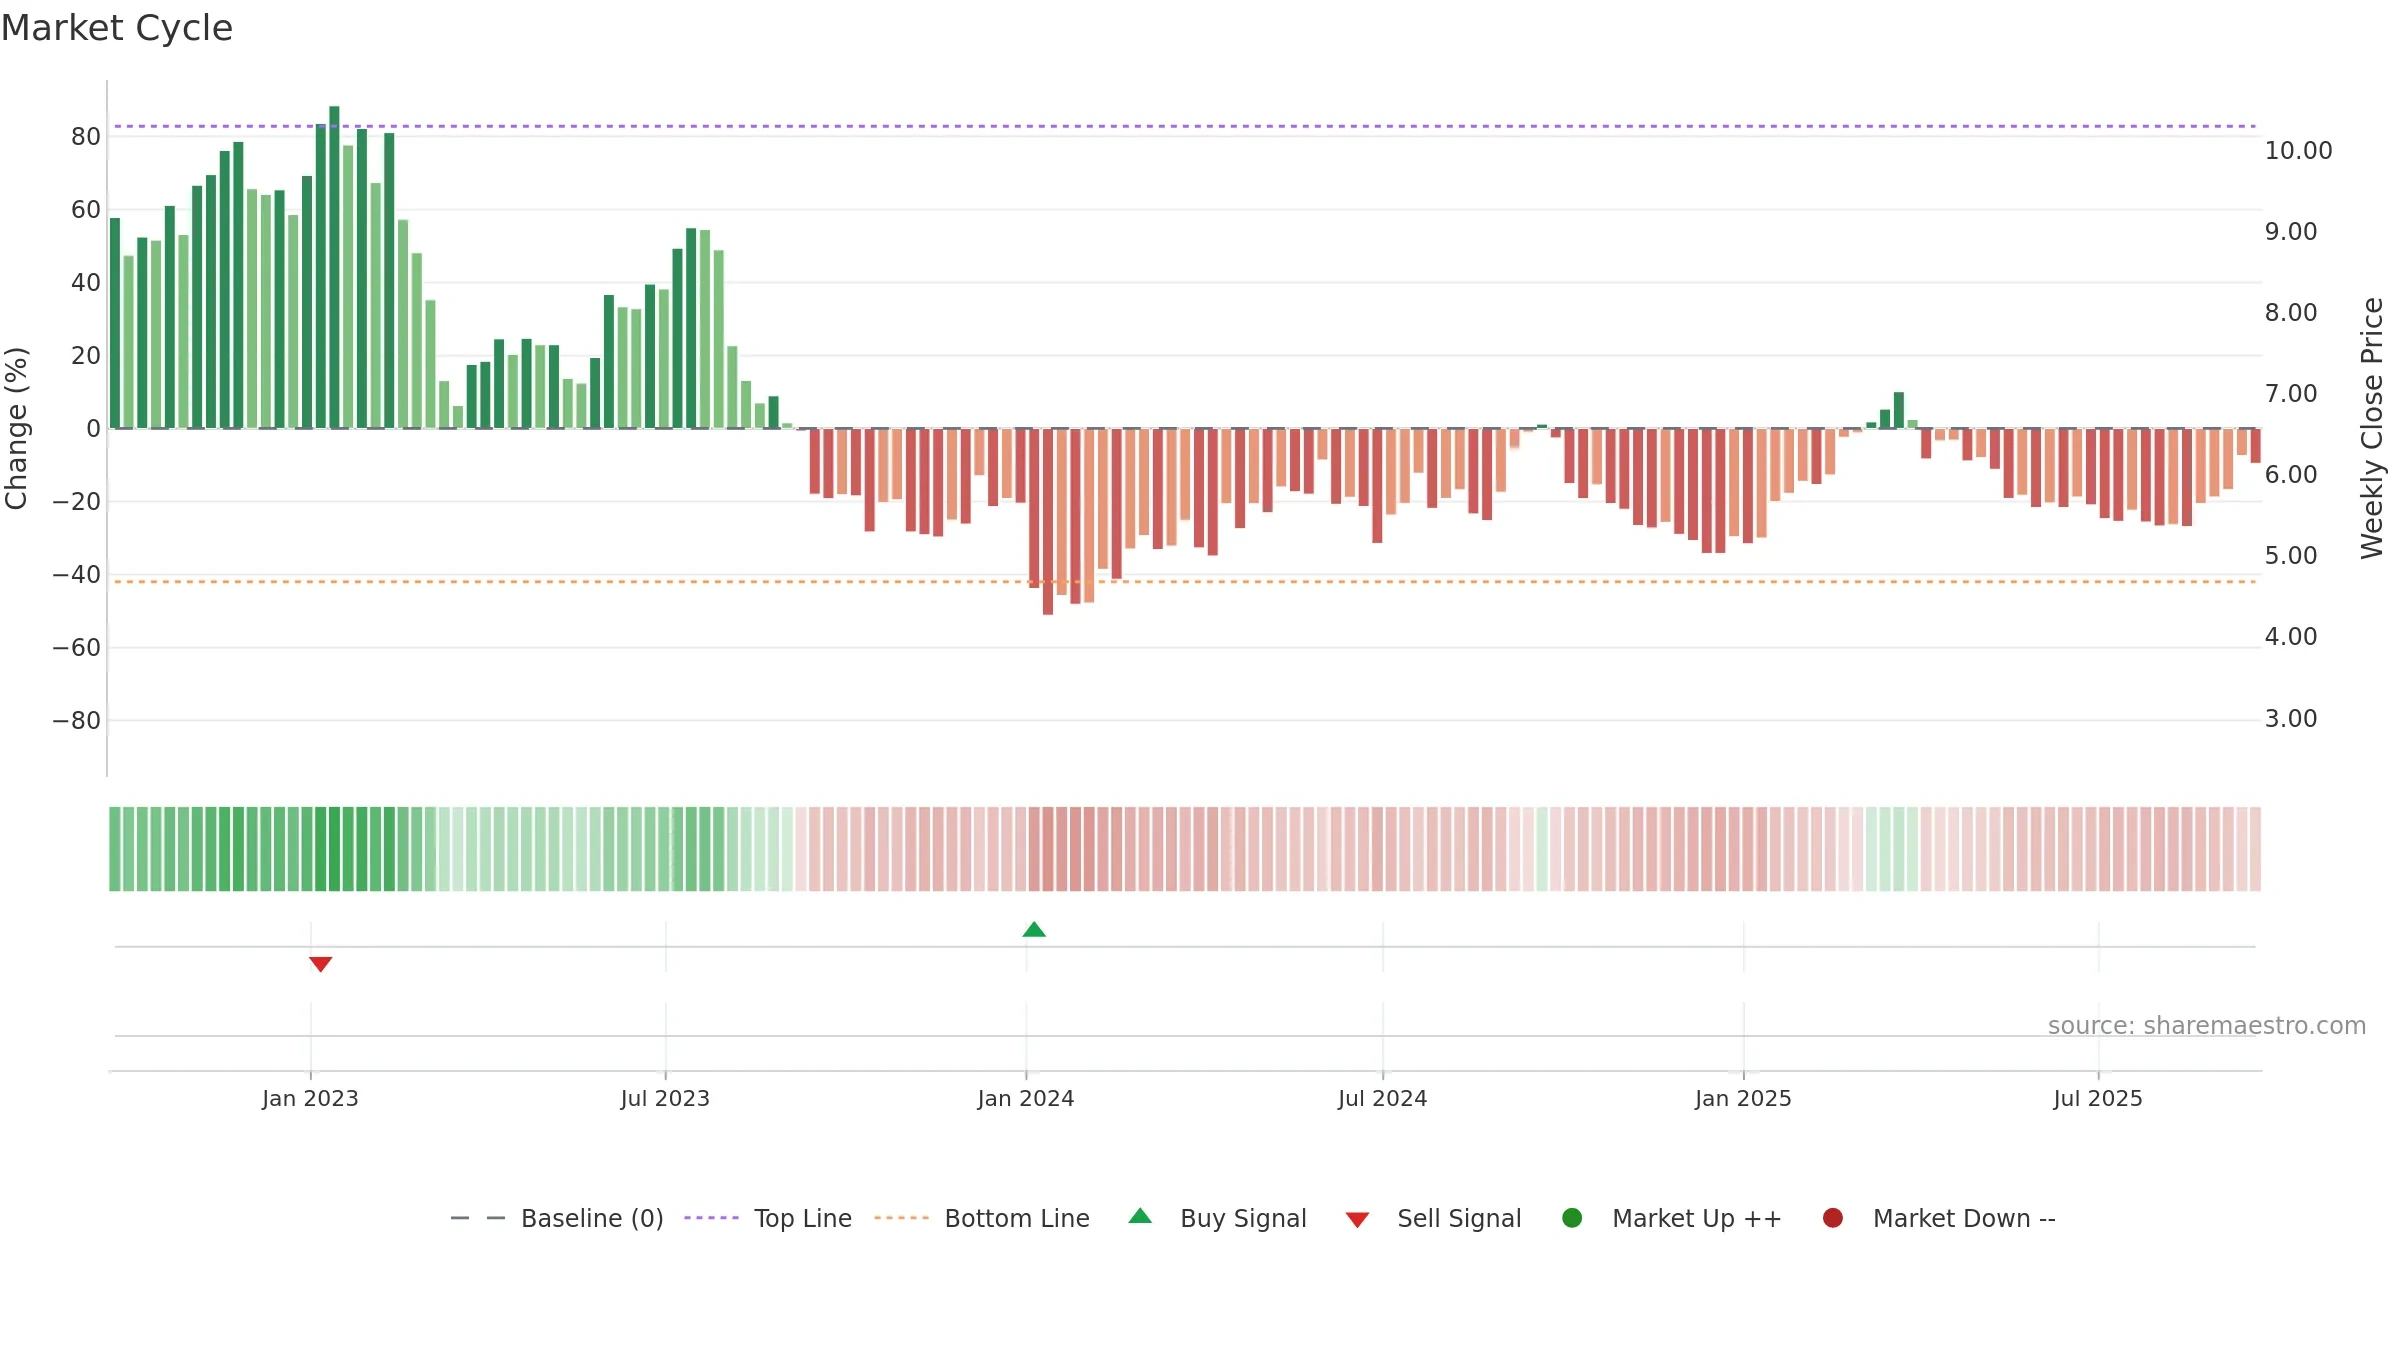The width and height of the screenshot is (2400, 1350).
Task: Click the Weekly Close Price axis title
Action: pyautogui.click(x=2372, y=428)
